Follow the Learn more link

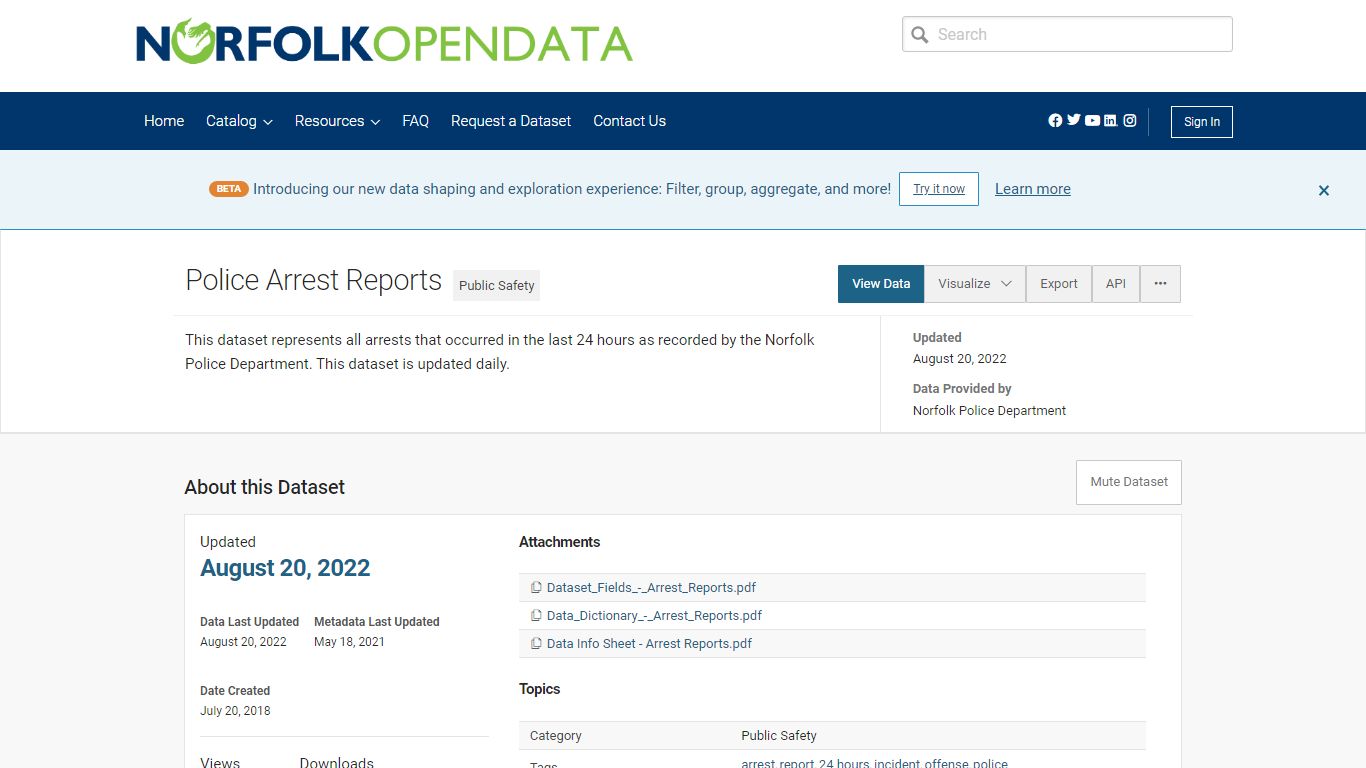pyautogui.click(x=1033, y=189)
